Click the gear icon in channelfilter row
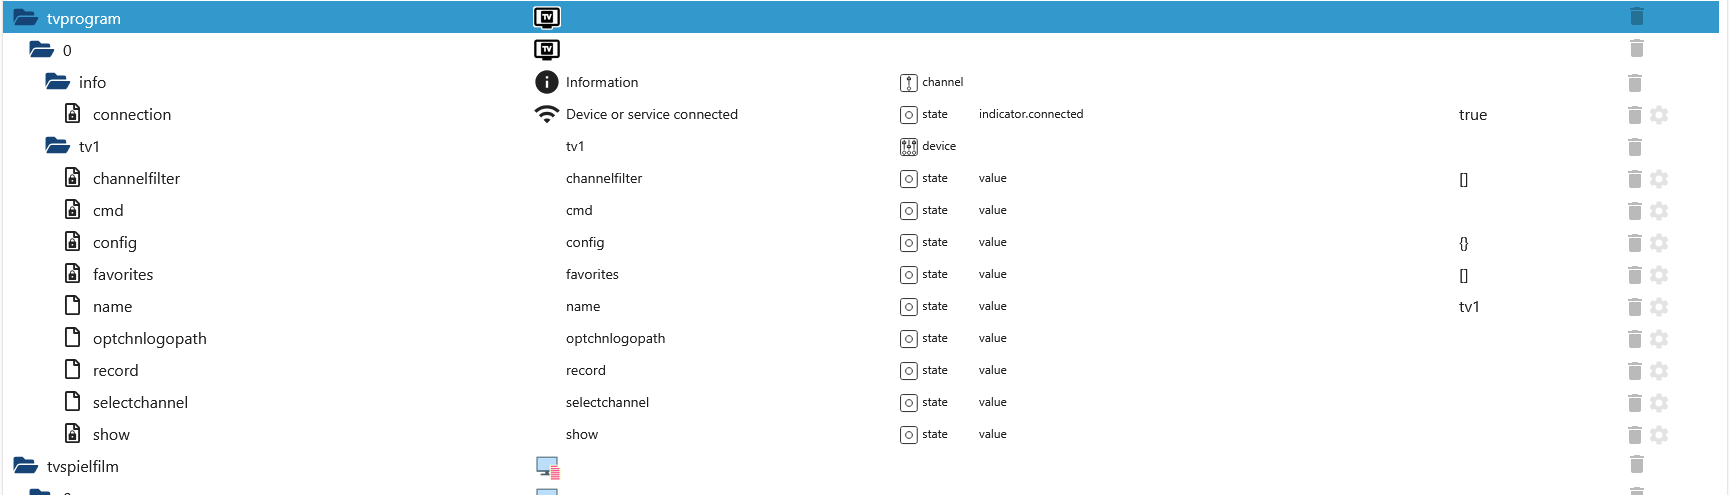Screen dimensions: 1730x495 (1659, 179)
